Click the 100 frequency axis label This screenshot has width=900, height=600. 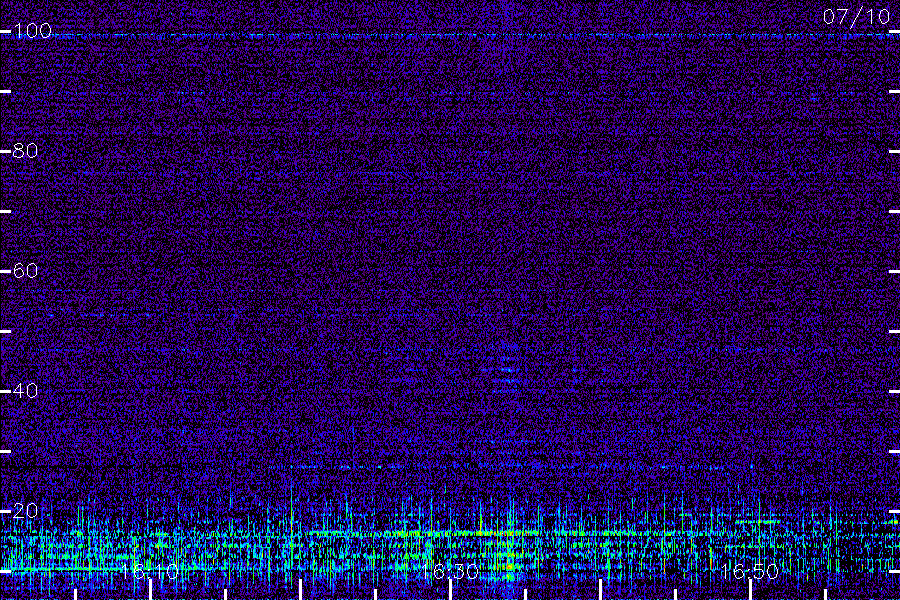click(x=32, y=30)
